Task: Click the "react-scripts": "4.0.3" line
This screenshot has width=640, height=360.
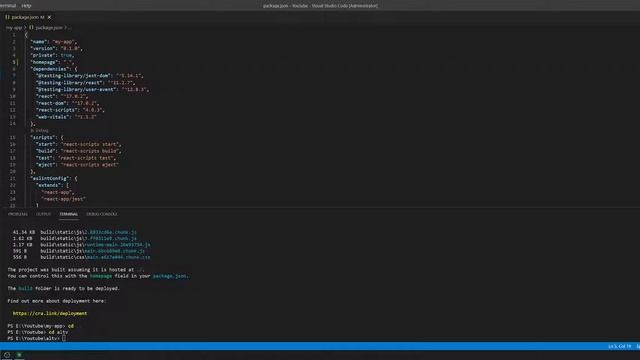Action: coord(70,110)
